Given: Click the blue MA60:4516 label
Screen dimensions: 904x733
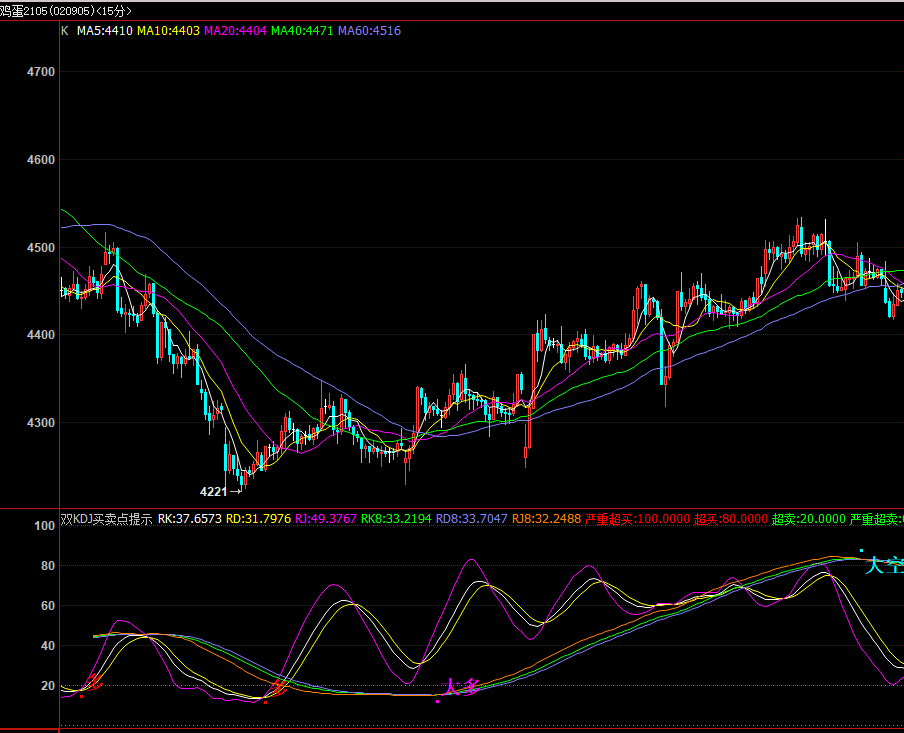Looking at the screenshot, I should pos(369,31).
